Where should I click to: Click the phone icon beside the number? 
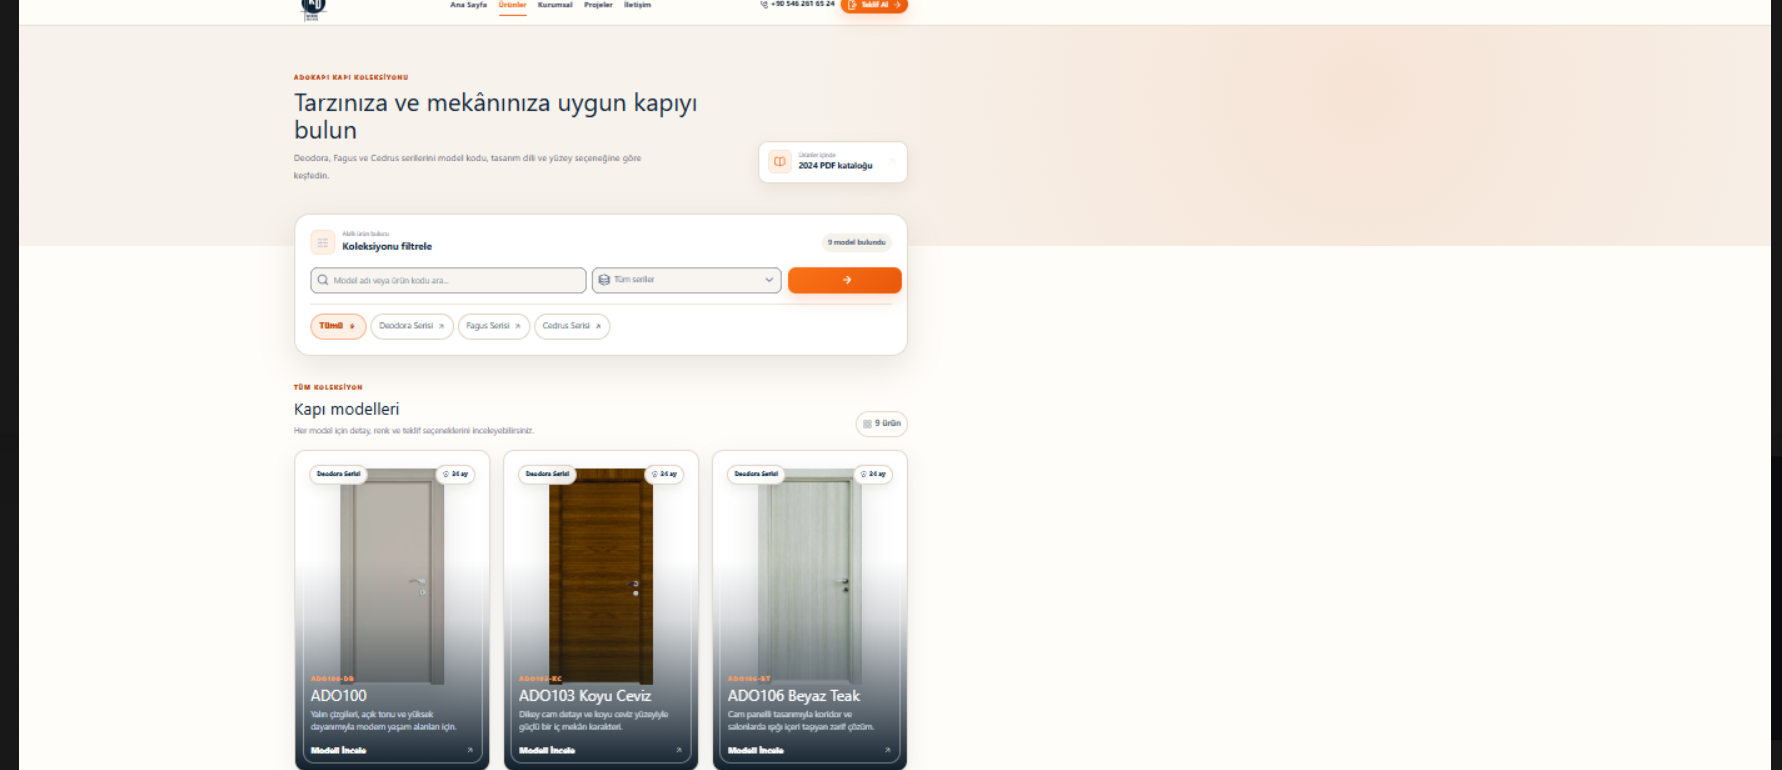[764, 5]
